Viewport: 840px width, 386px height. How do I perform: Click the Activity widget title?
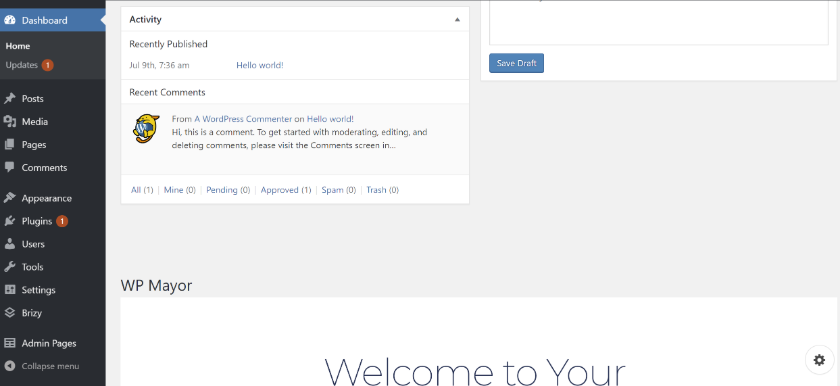coord(145,19)
